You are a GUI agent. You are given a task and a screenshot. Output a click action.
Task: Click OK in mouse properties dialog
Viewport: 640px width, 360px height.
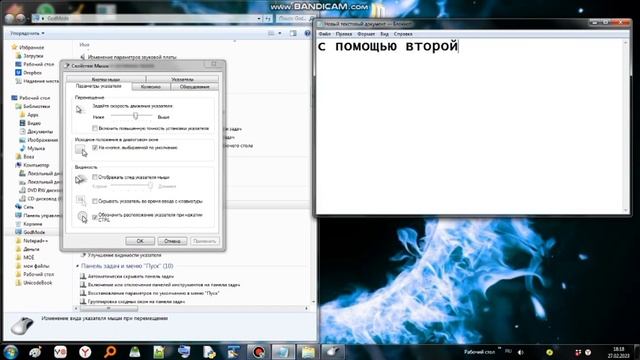tap(140, 241)
